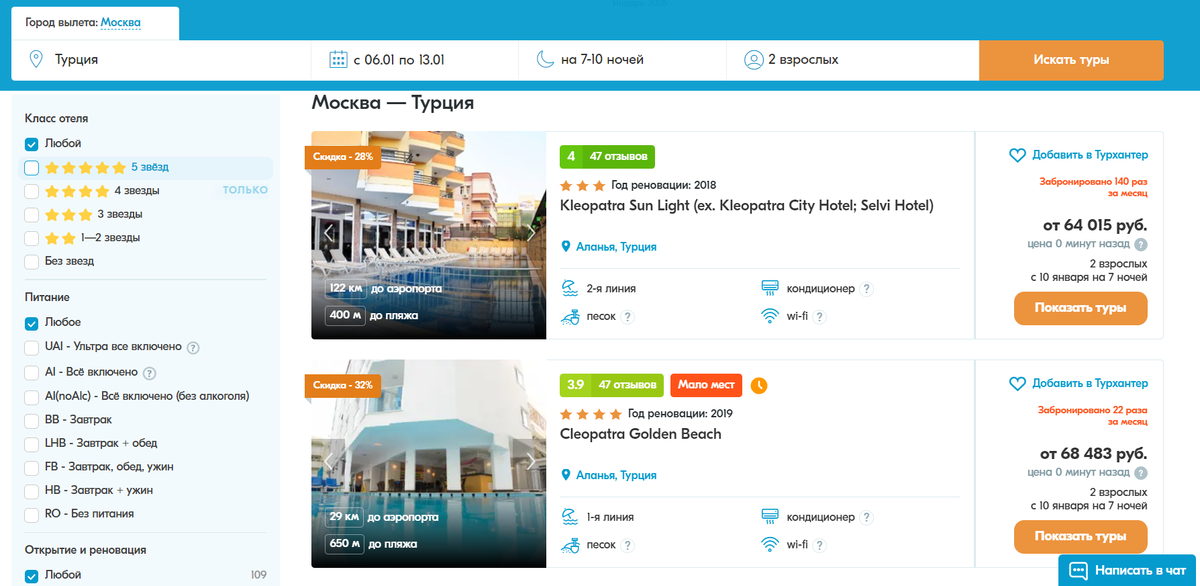Click the person icon for travelers
Screen dimensions: 1200x586
click(x=753, y=59)
